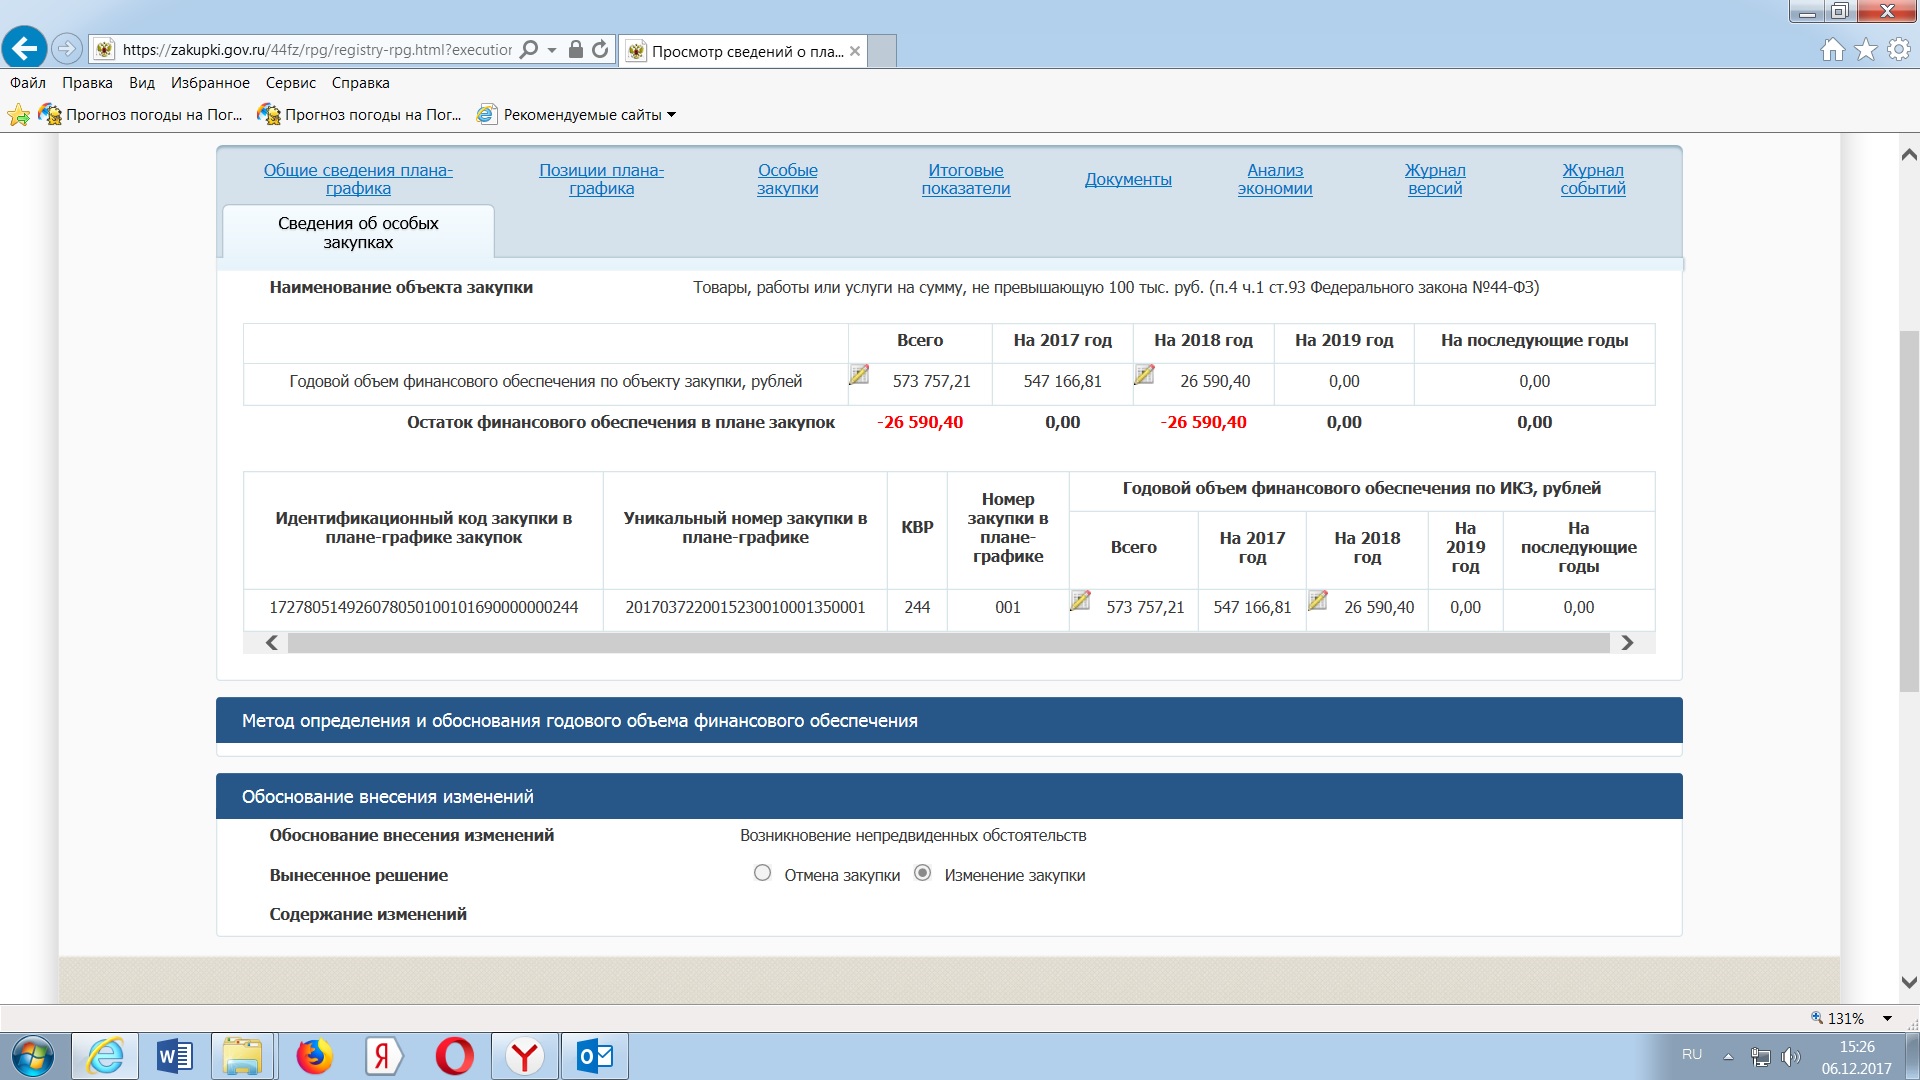Click edit pencil icon beside 26 590,40 in top table
The image size is (1920, 1080).
click(x=1144, y=375)
